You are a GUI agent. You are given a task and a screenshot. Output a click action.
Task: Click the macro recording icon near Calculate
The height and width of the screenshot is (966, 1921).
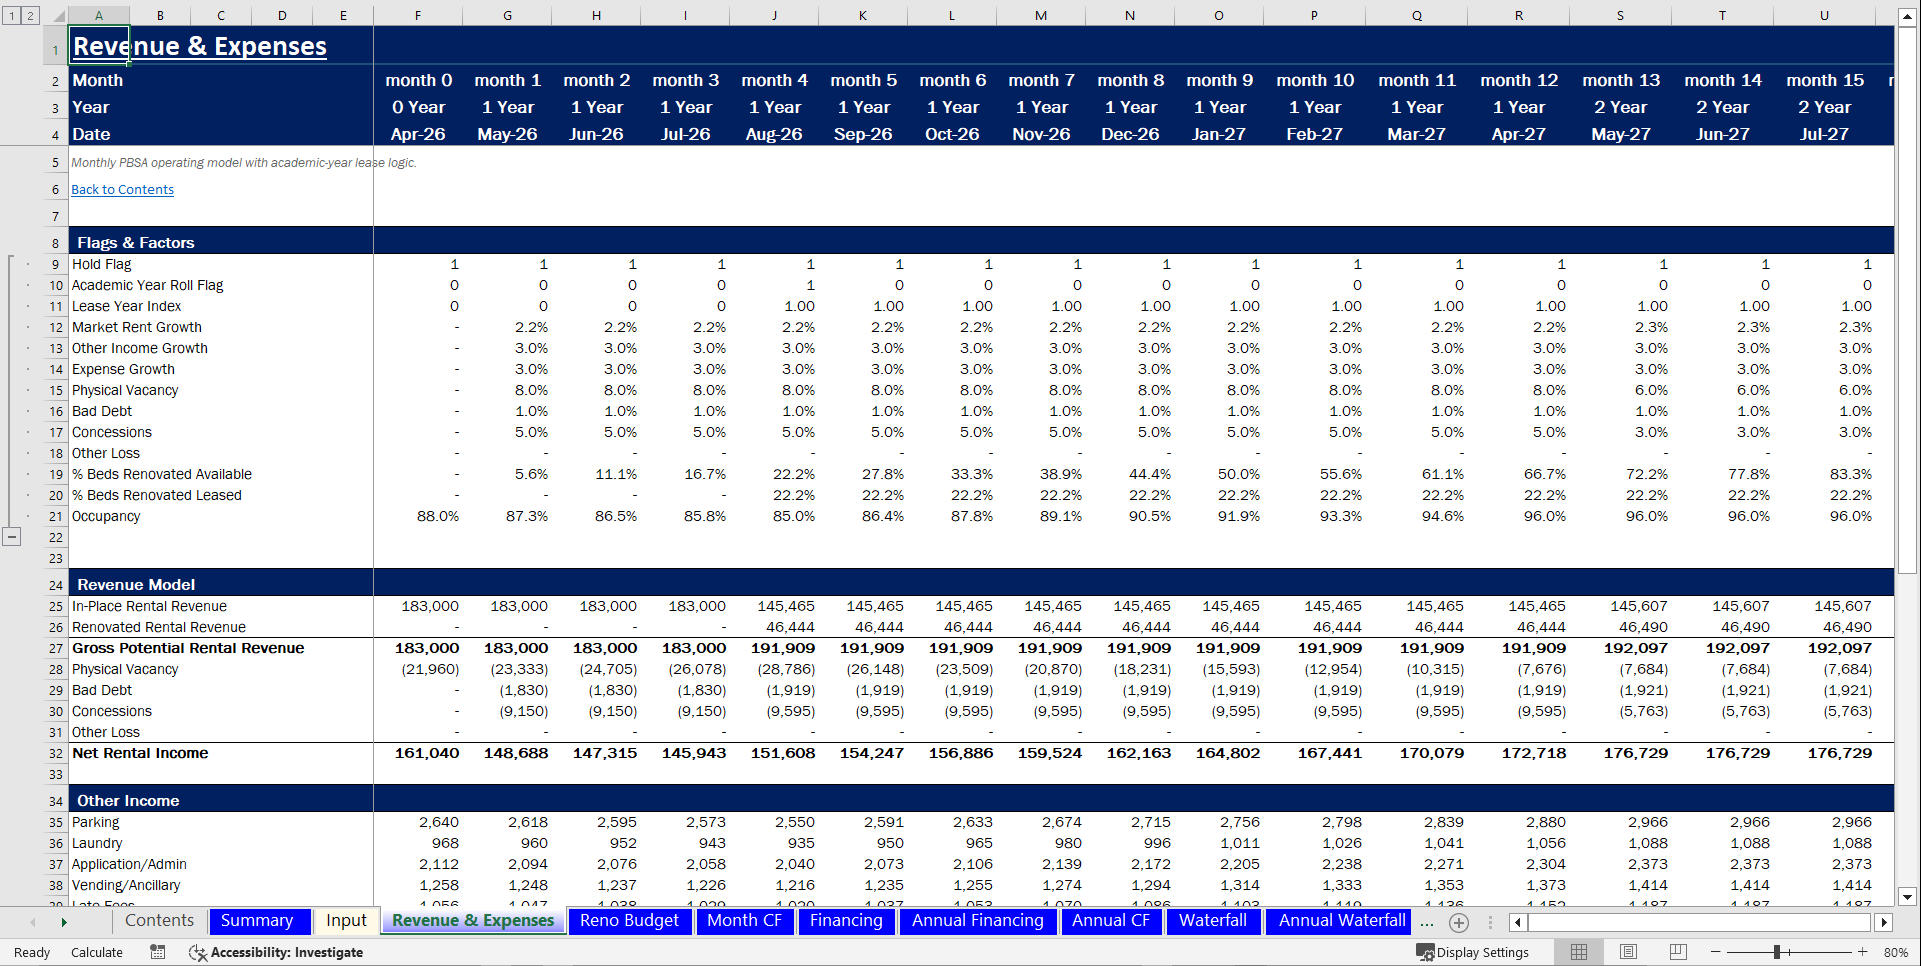158,952
